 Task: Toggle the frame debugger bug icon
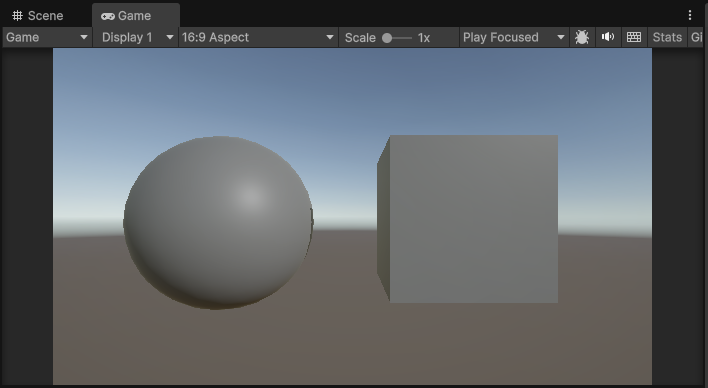582,37
